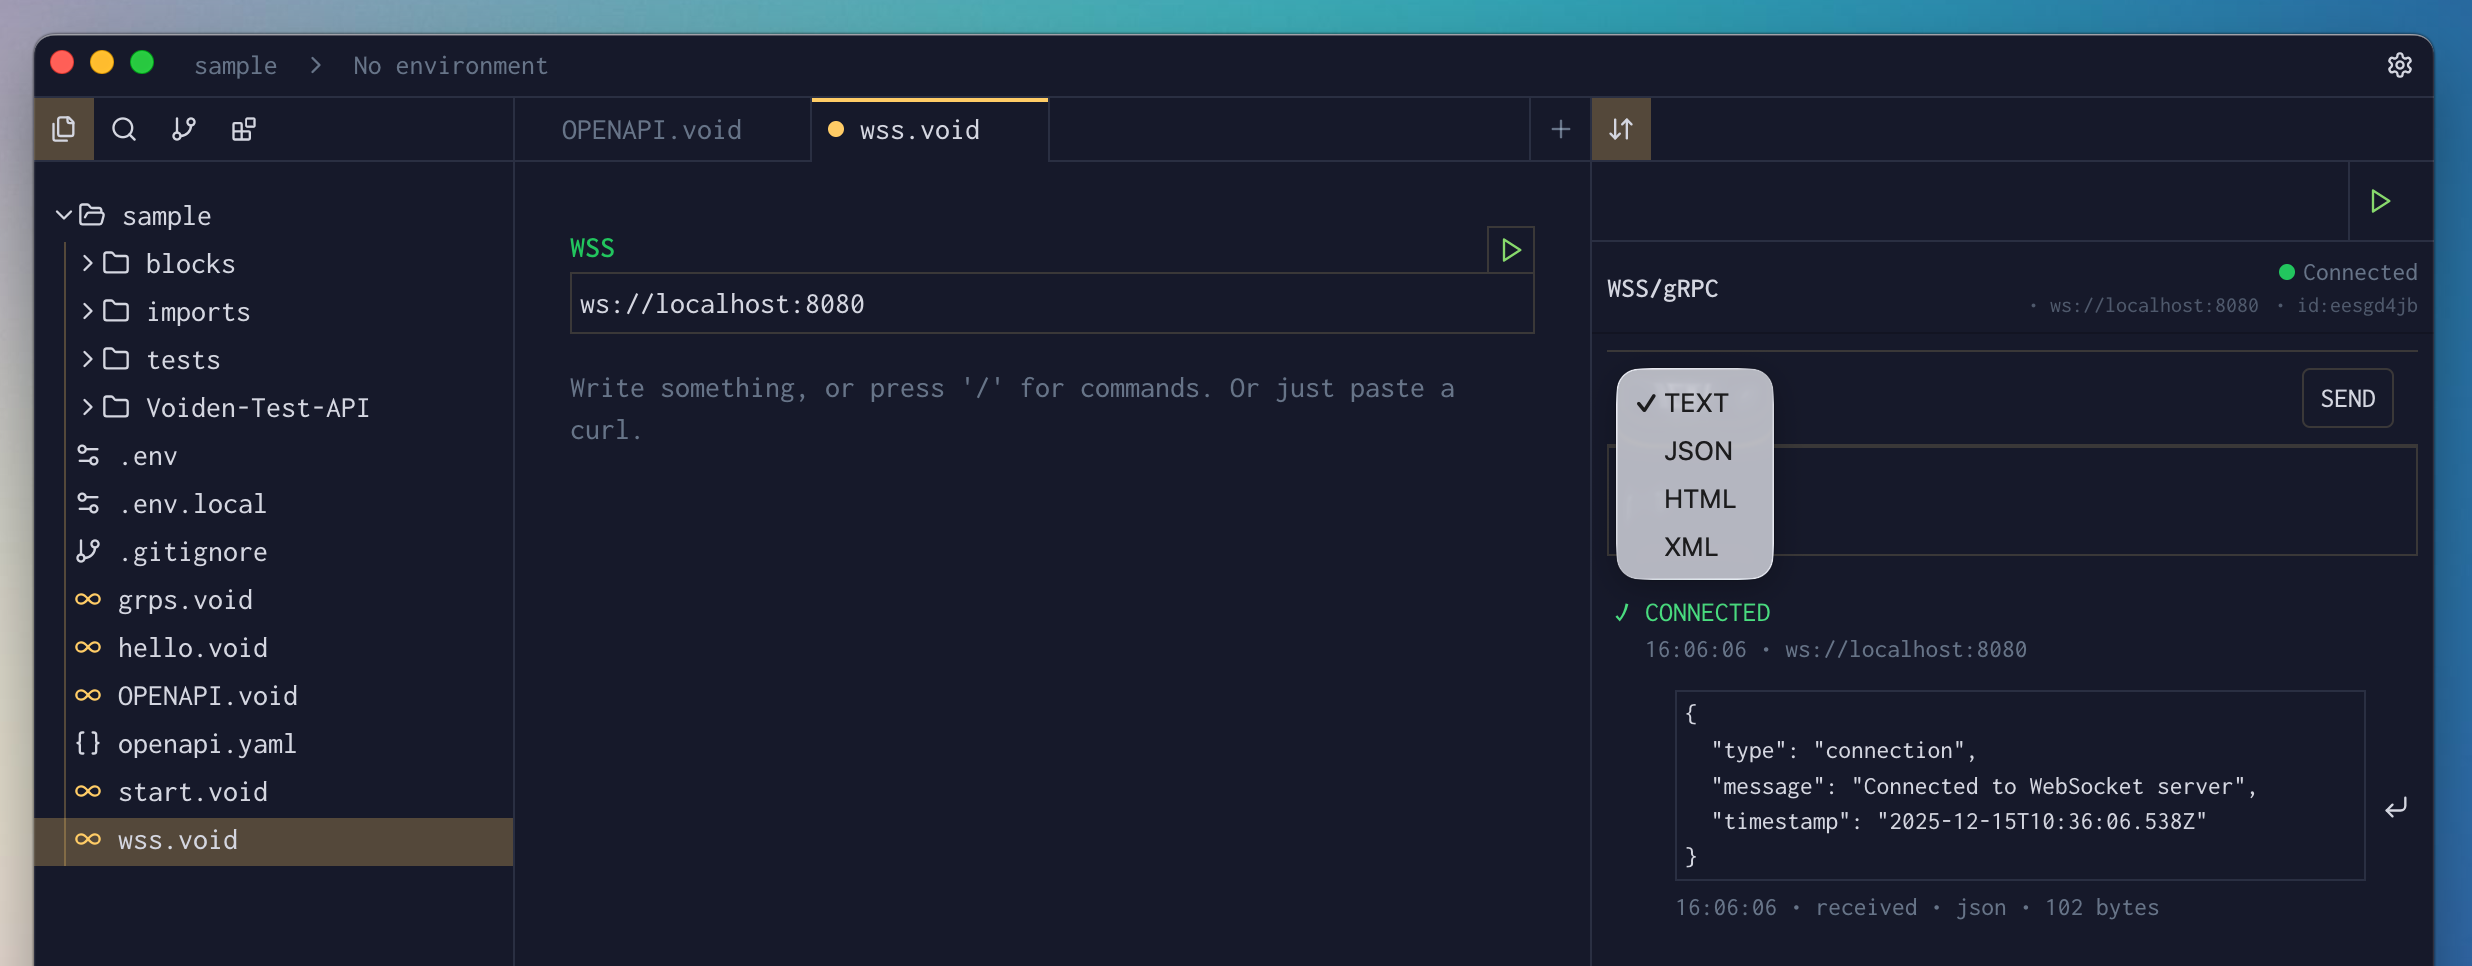2472x966 pixels.
Task: Click the plus icon to open new tab
Action: coord(1559,129)
